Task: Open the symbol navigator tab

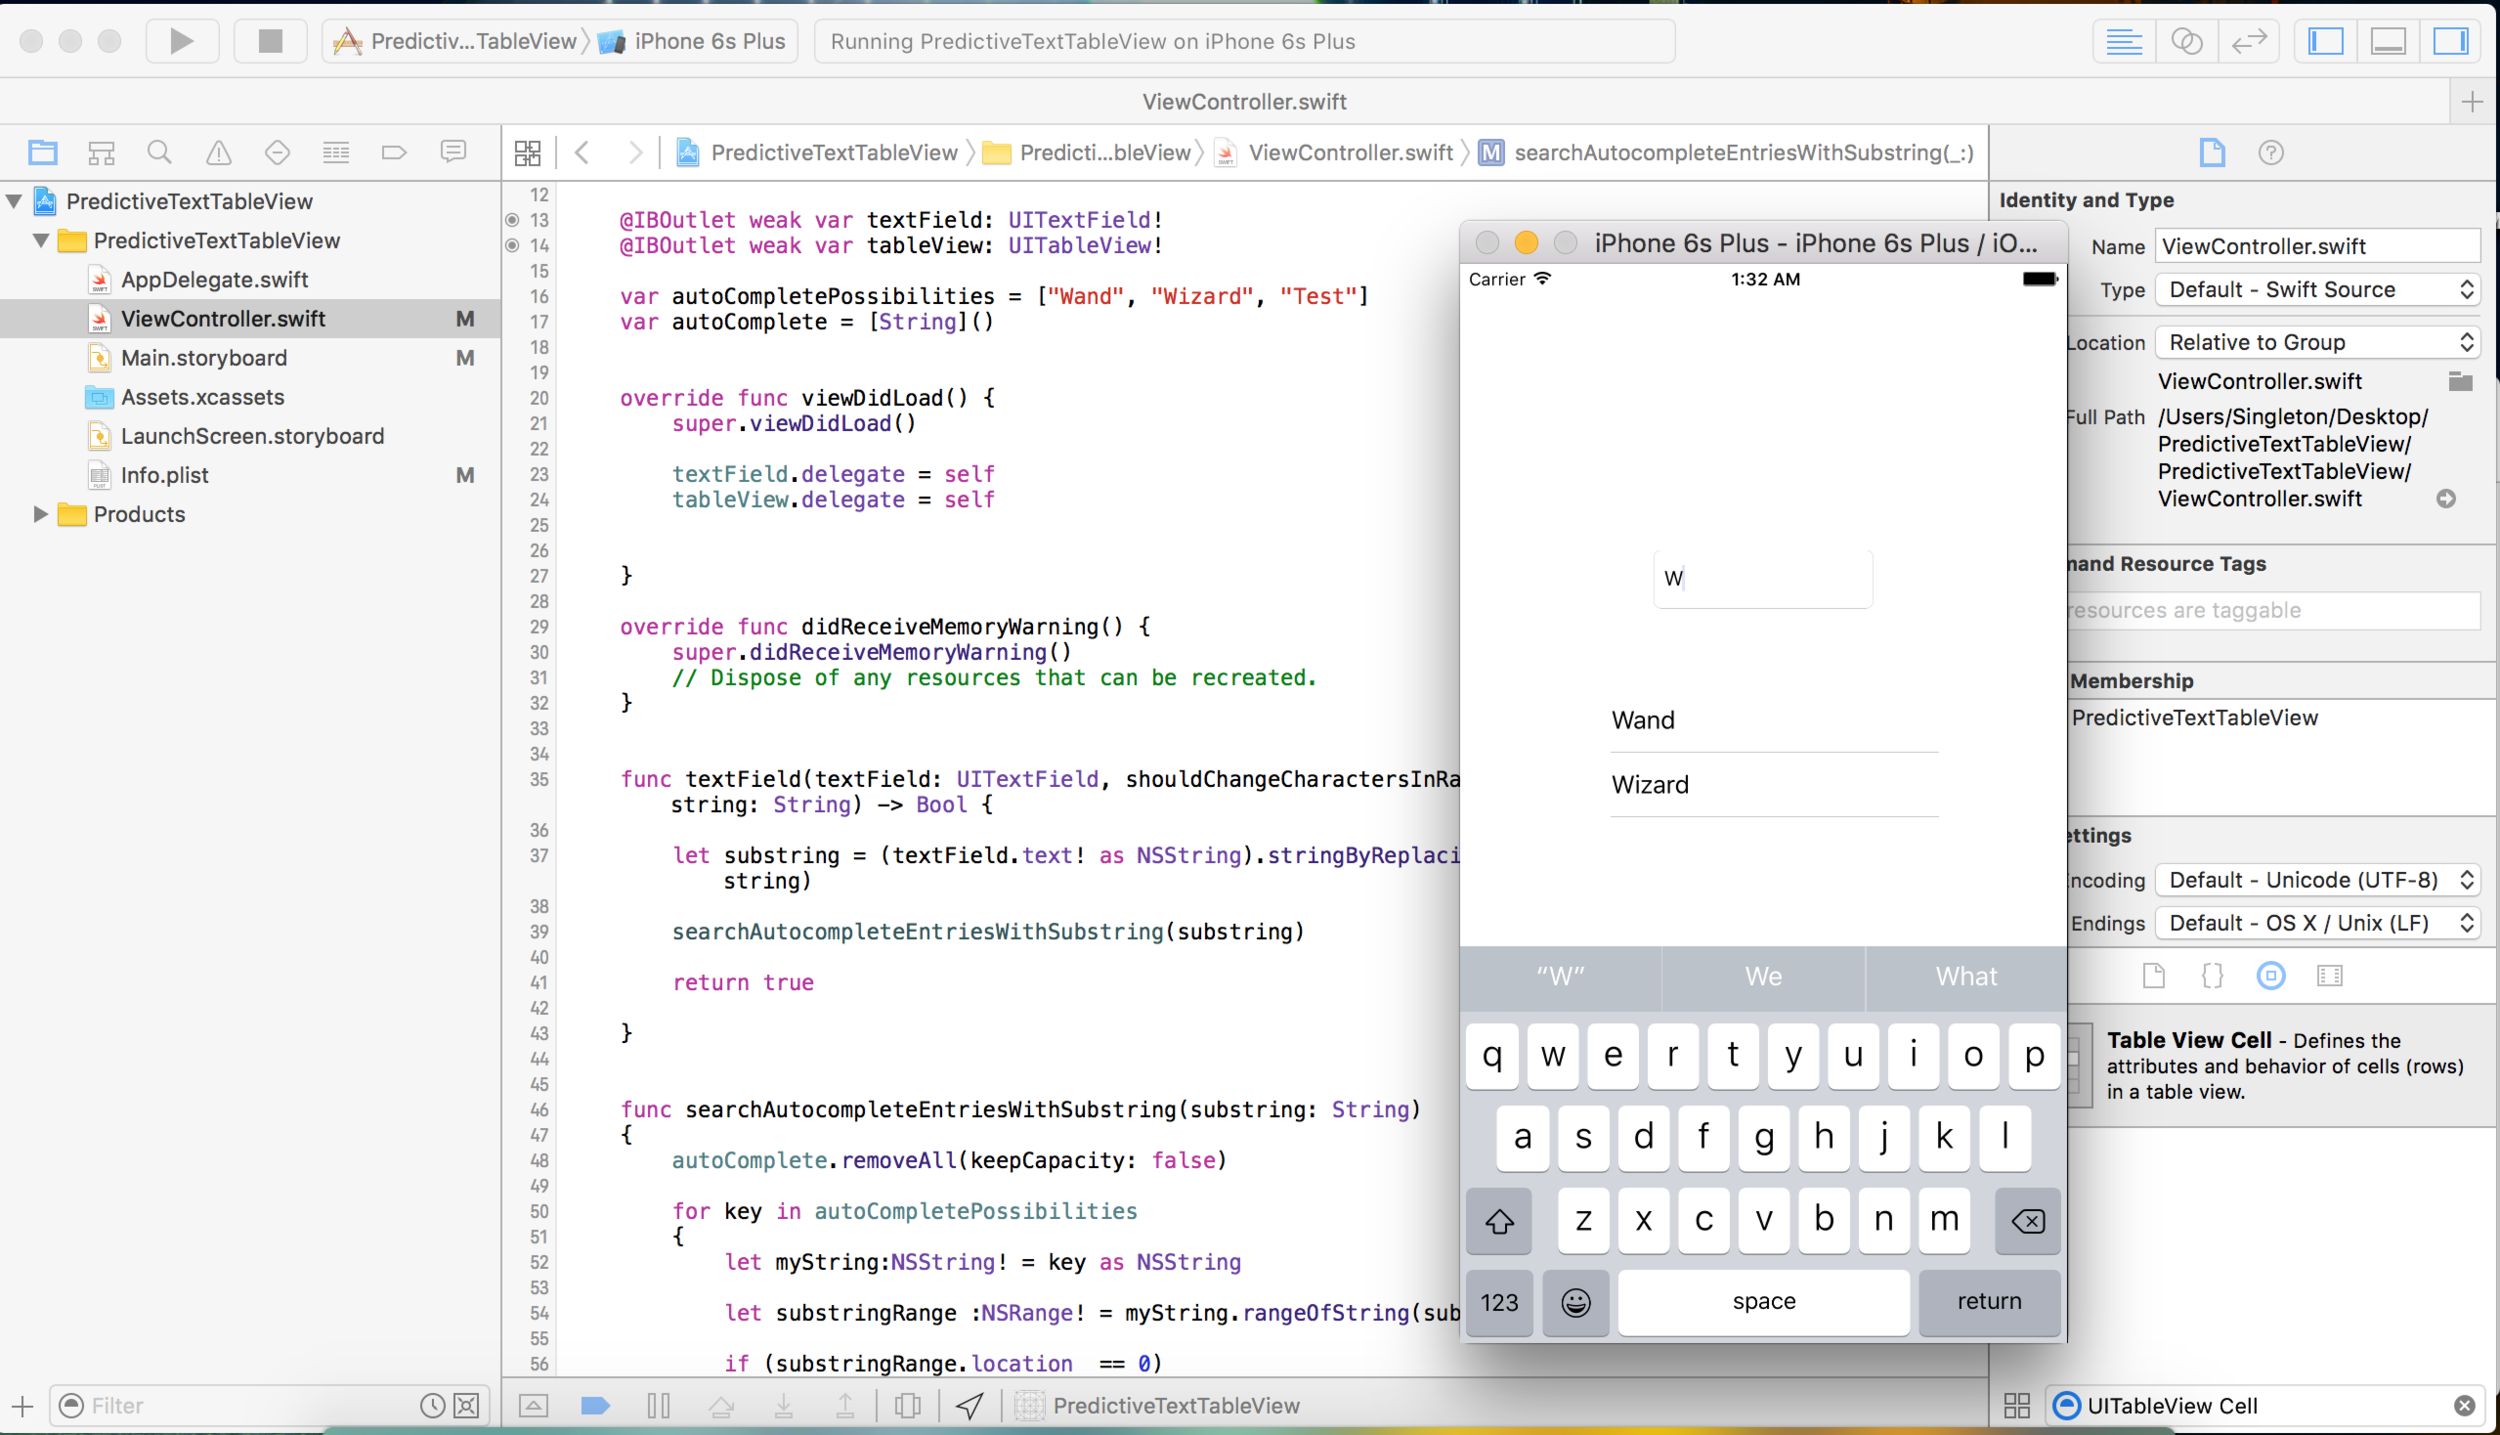Action: pos(101,152)
